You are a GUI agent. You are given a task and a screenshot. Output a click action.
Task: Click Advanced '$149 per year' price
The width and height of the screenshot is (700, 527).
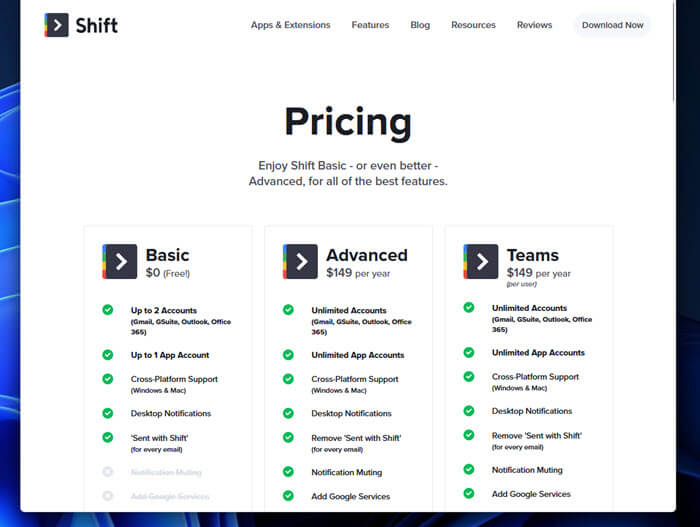click(x=358, y=273)
